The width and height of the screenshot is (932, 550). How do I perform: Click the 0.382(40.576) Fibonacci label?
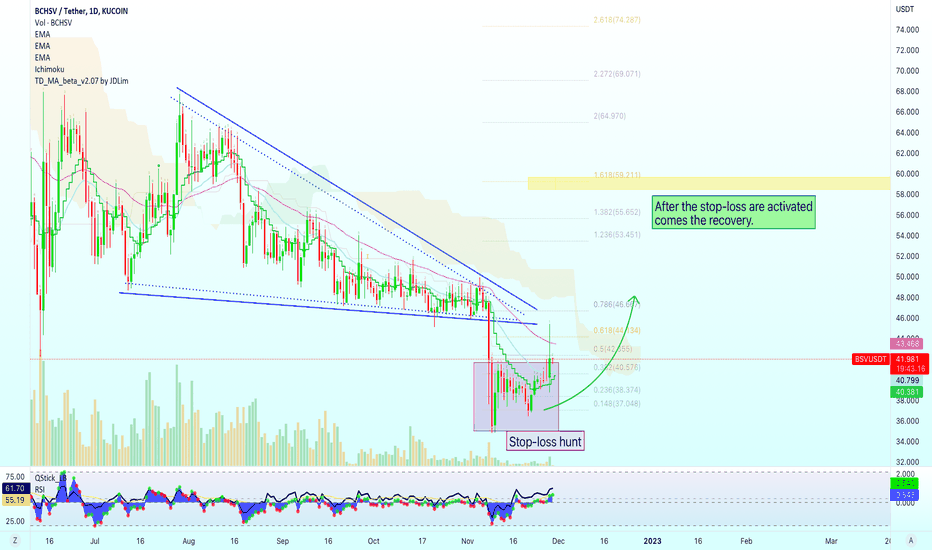tap(617, 367)
